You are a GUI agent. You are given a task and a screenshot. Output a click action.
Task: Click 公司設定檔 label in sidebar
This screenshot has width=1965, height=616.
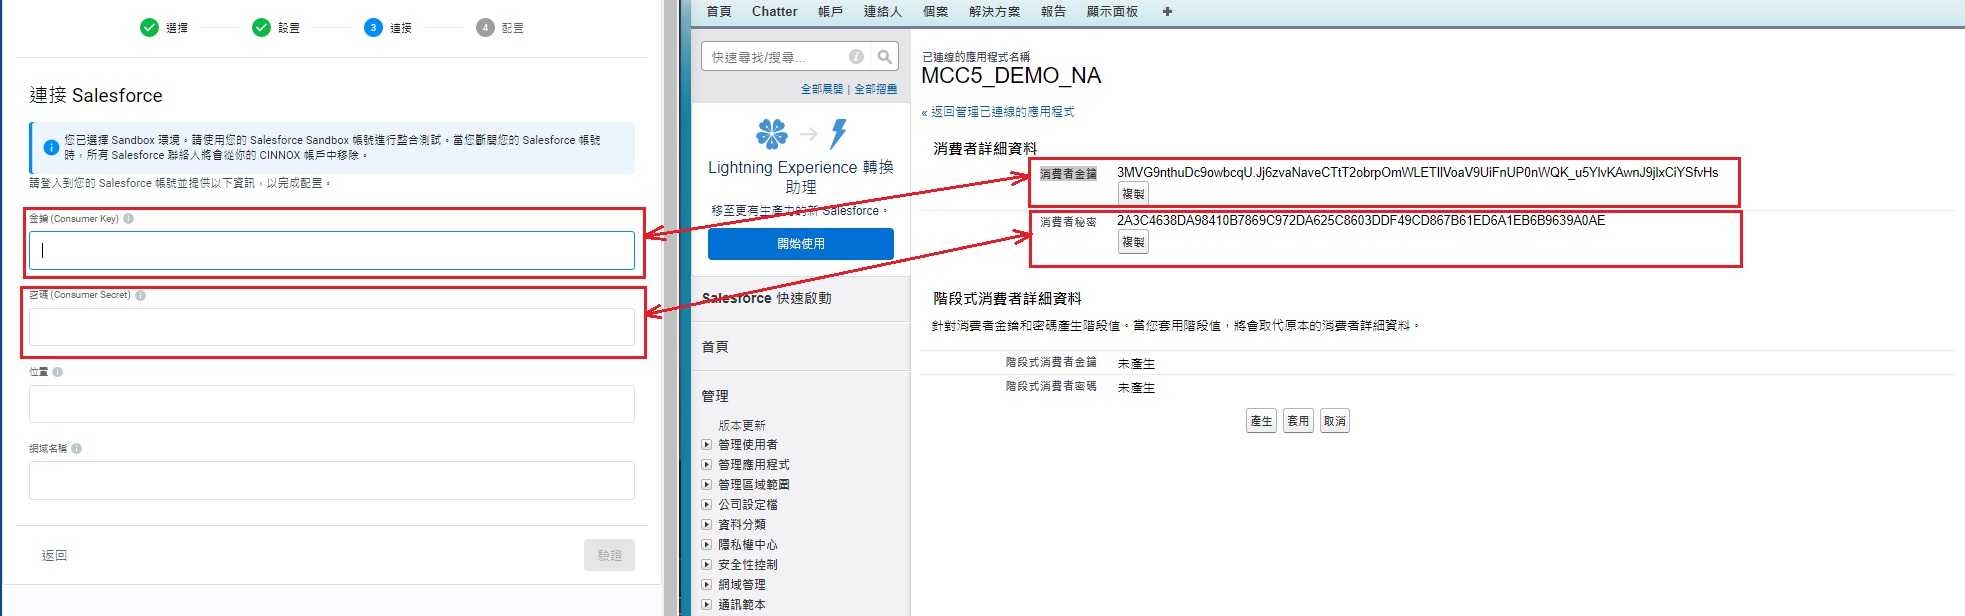coord(748,505)
